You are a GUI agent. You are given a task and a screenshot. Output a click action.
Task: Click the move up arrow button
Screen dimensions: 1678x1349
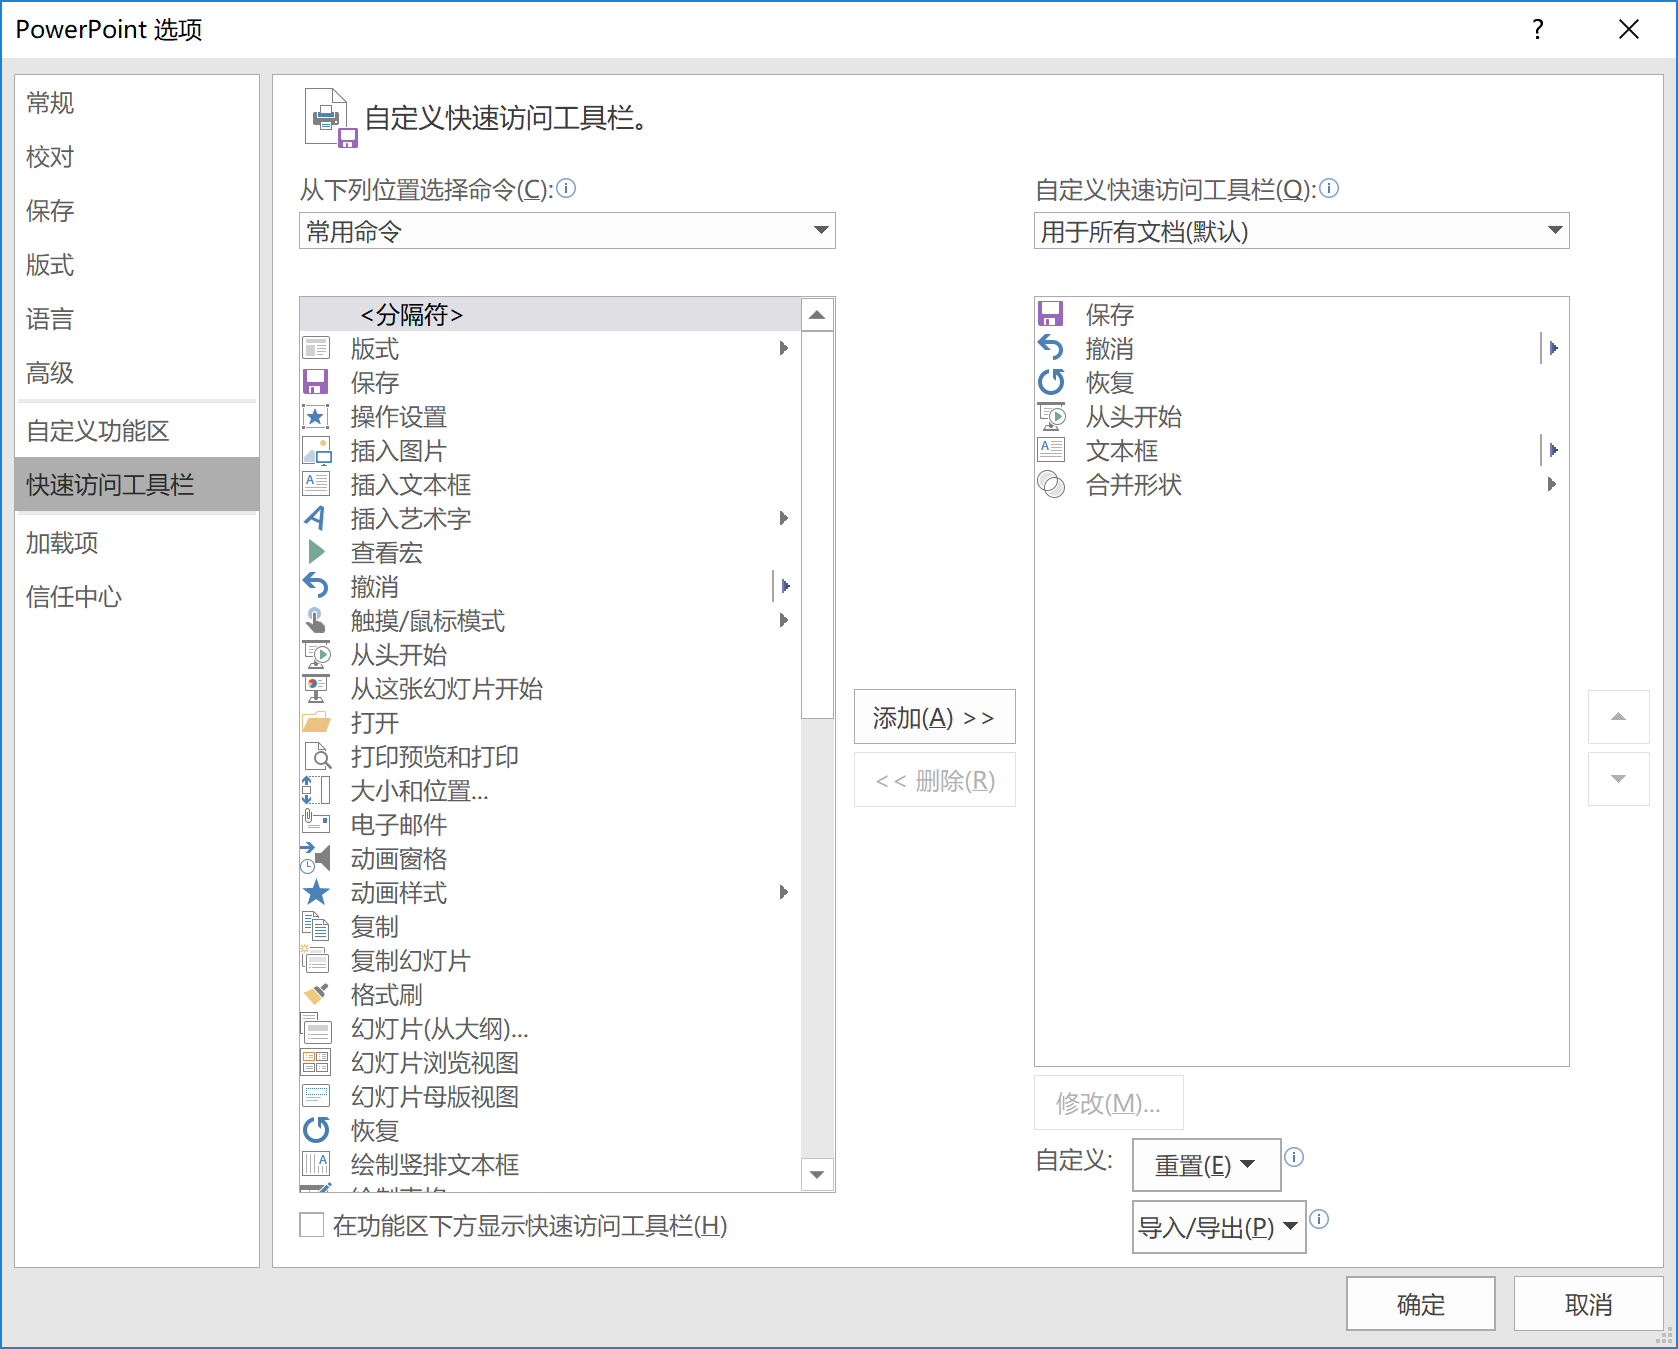pos(1618,717)
